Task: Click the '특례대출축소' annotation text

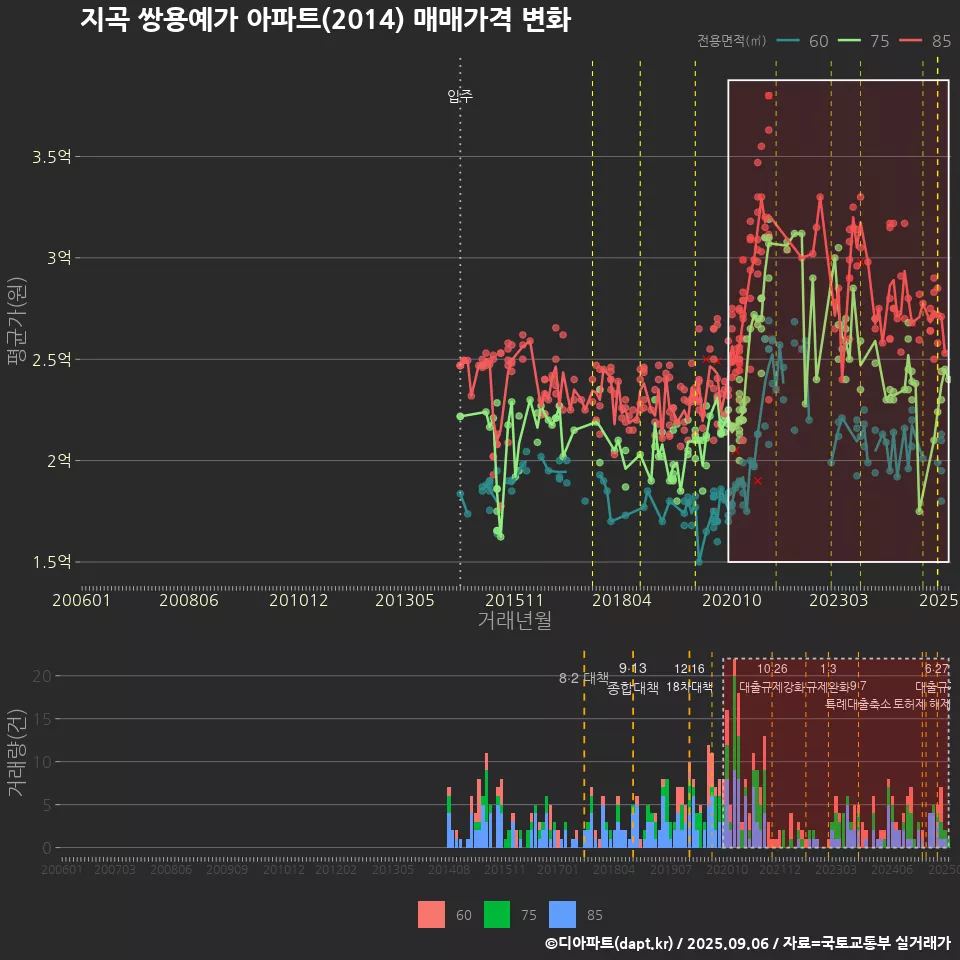Action: (x=858, y=704)
